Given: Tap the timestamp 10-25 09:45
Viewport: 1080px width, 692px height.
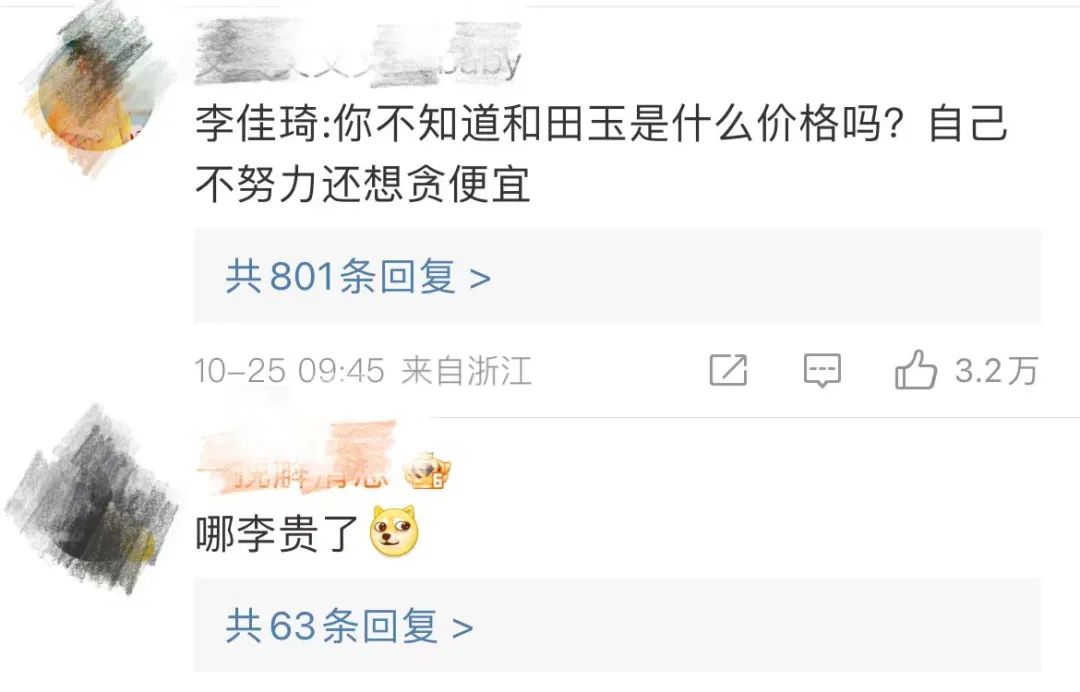Looking at the screenshot, I should click(x=289, y=371).
